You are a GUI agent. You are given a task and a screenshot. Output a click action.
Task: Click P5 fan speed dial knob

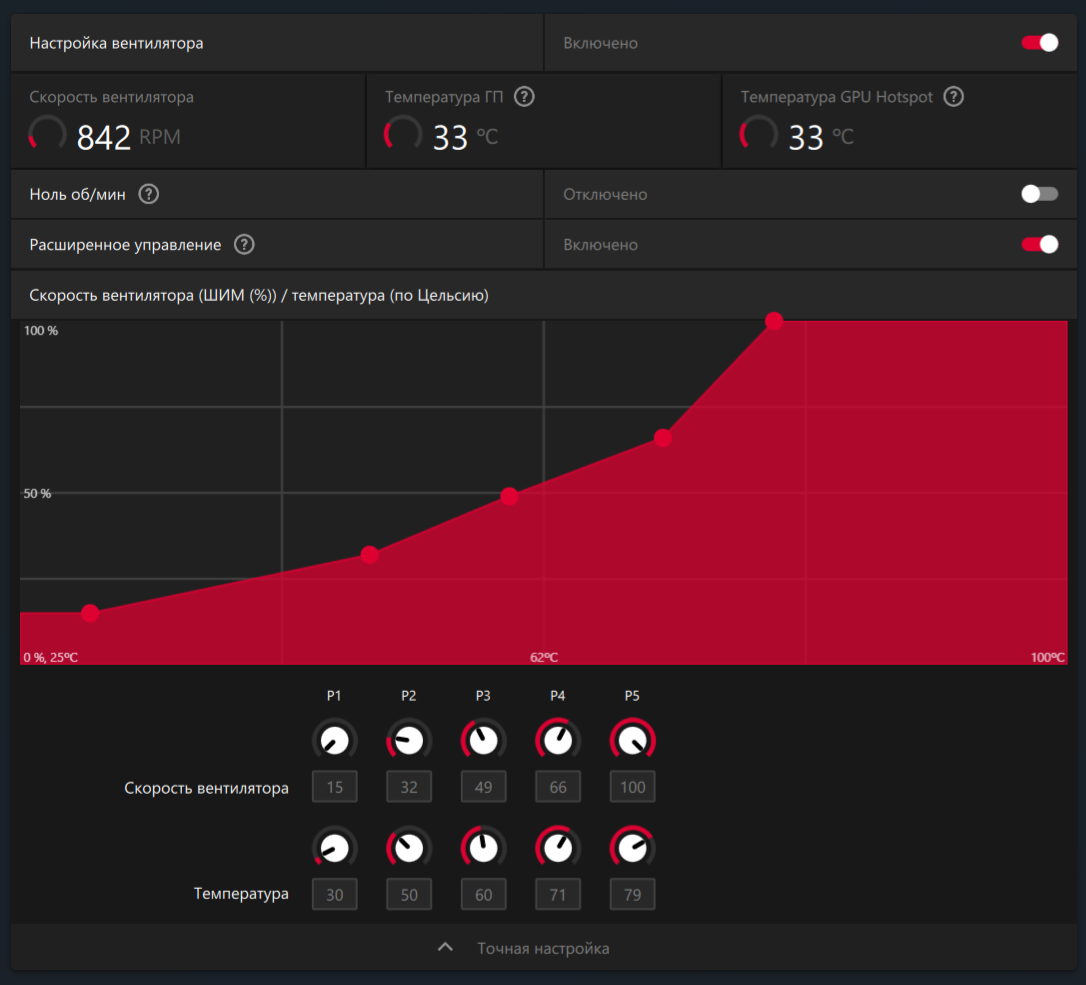(x=632, y=741)
